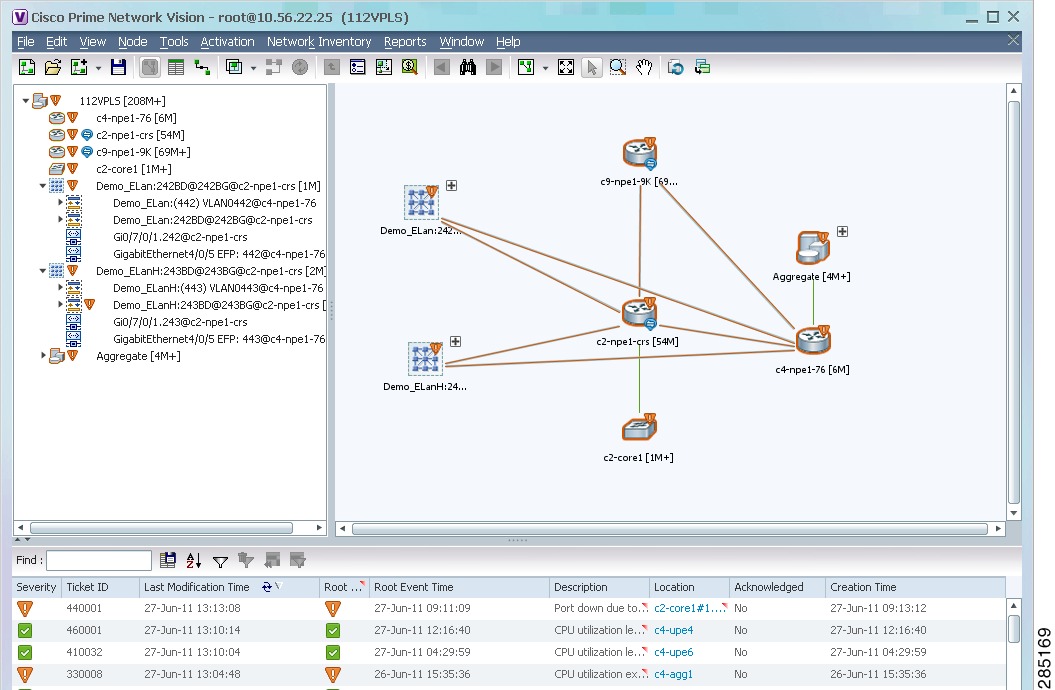Click the map Layout toolbar icon

tap(525, 67)
